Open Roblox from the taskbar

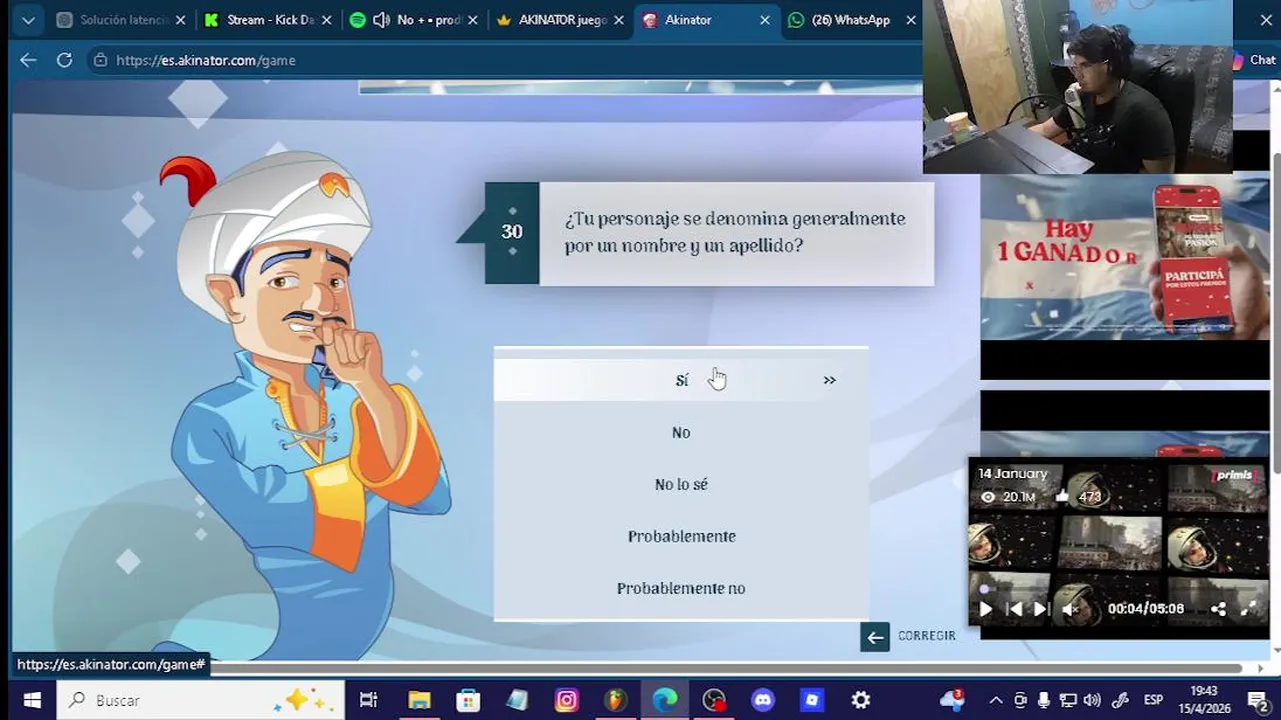click(x=812, y=700)
